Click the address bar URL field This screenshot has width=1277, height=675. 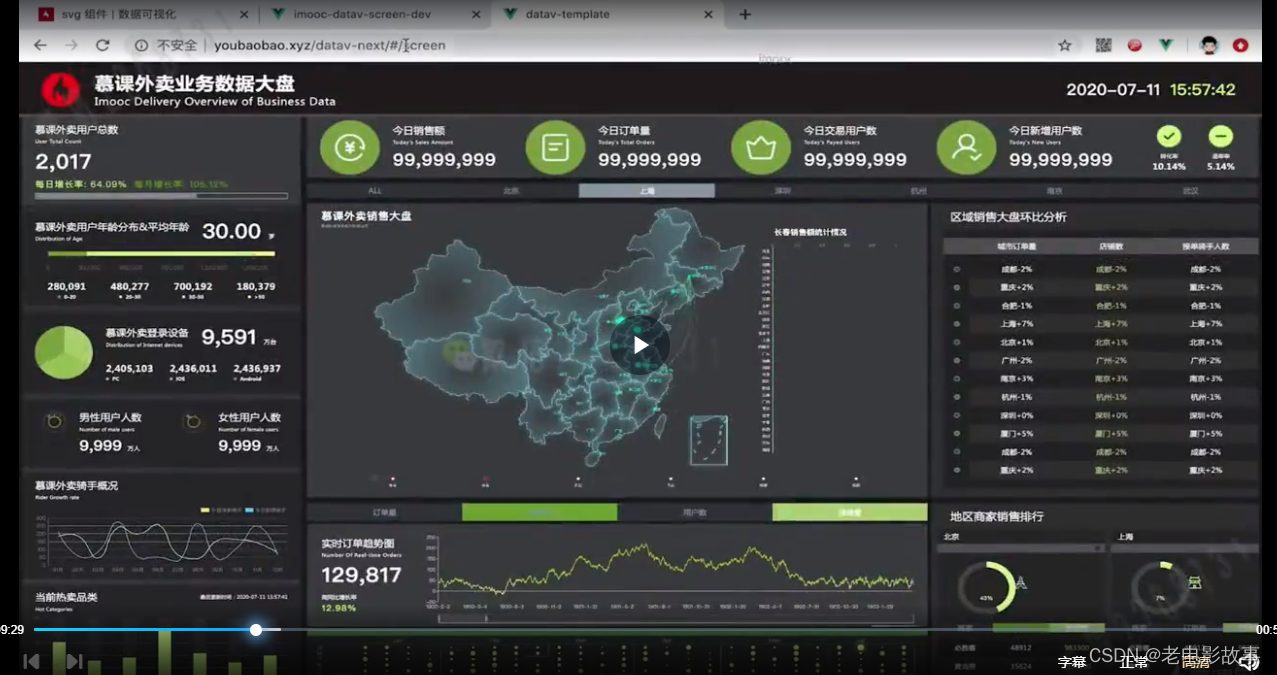tap(590, 45)
